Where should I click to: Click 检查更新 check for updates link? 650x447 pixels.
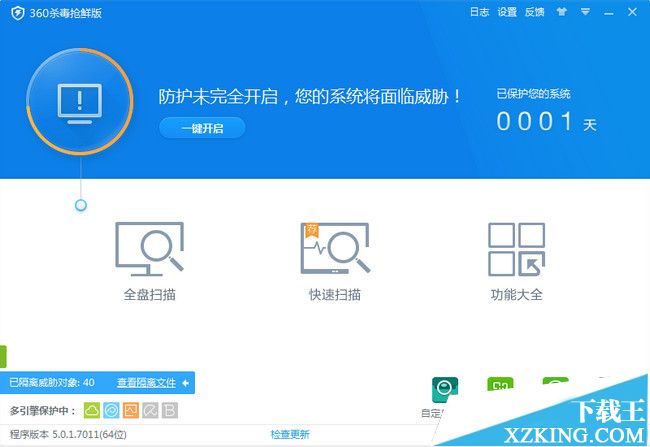290,434
